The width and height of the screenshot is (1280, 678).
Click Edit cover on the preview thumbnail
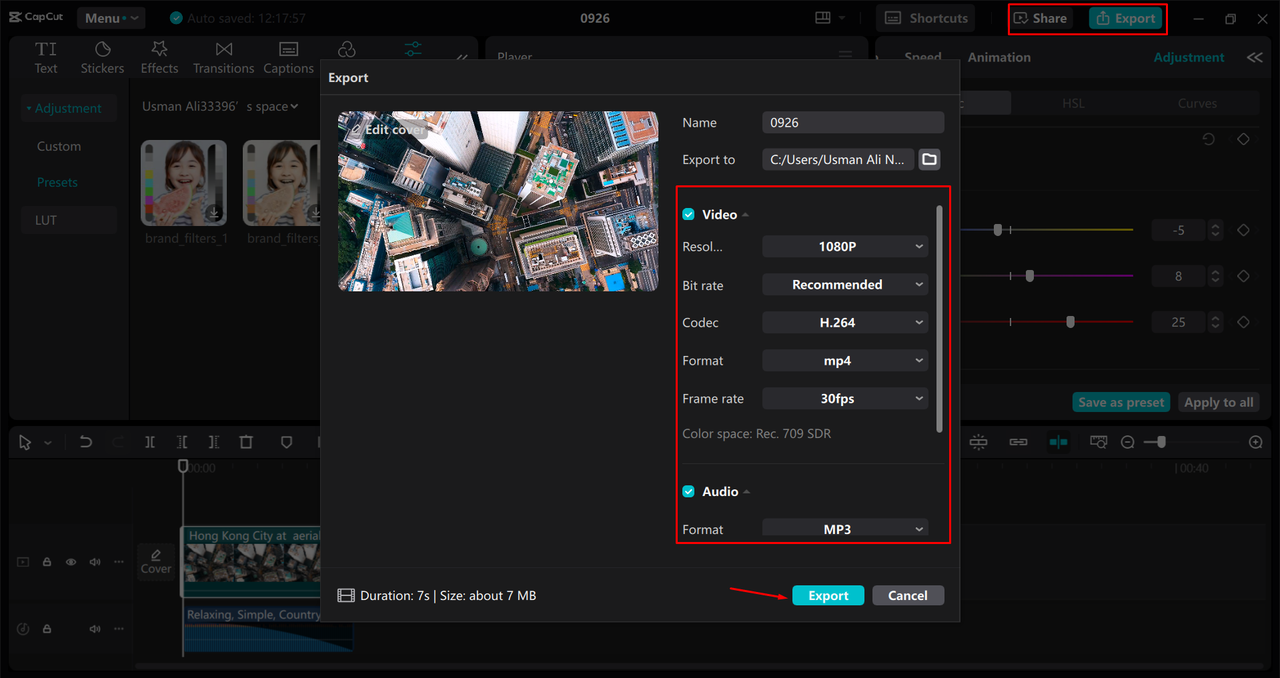(386, 130)
